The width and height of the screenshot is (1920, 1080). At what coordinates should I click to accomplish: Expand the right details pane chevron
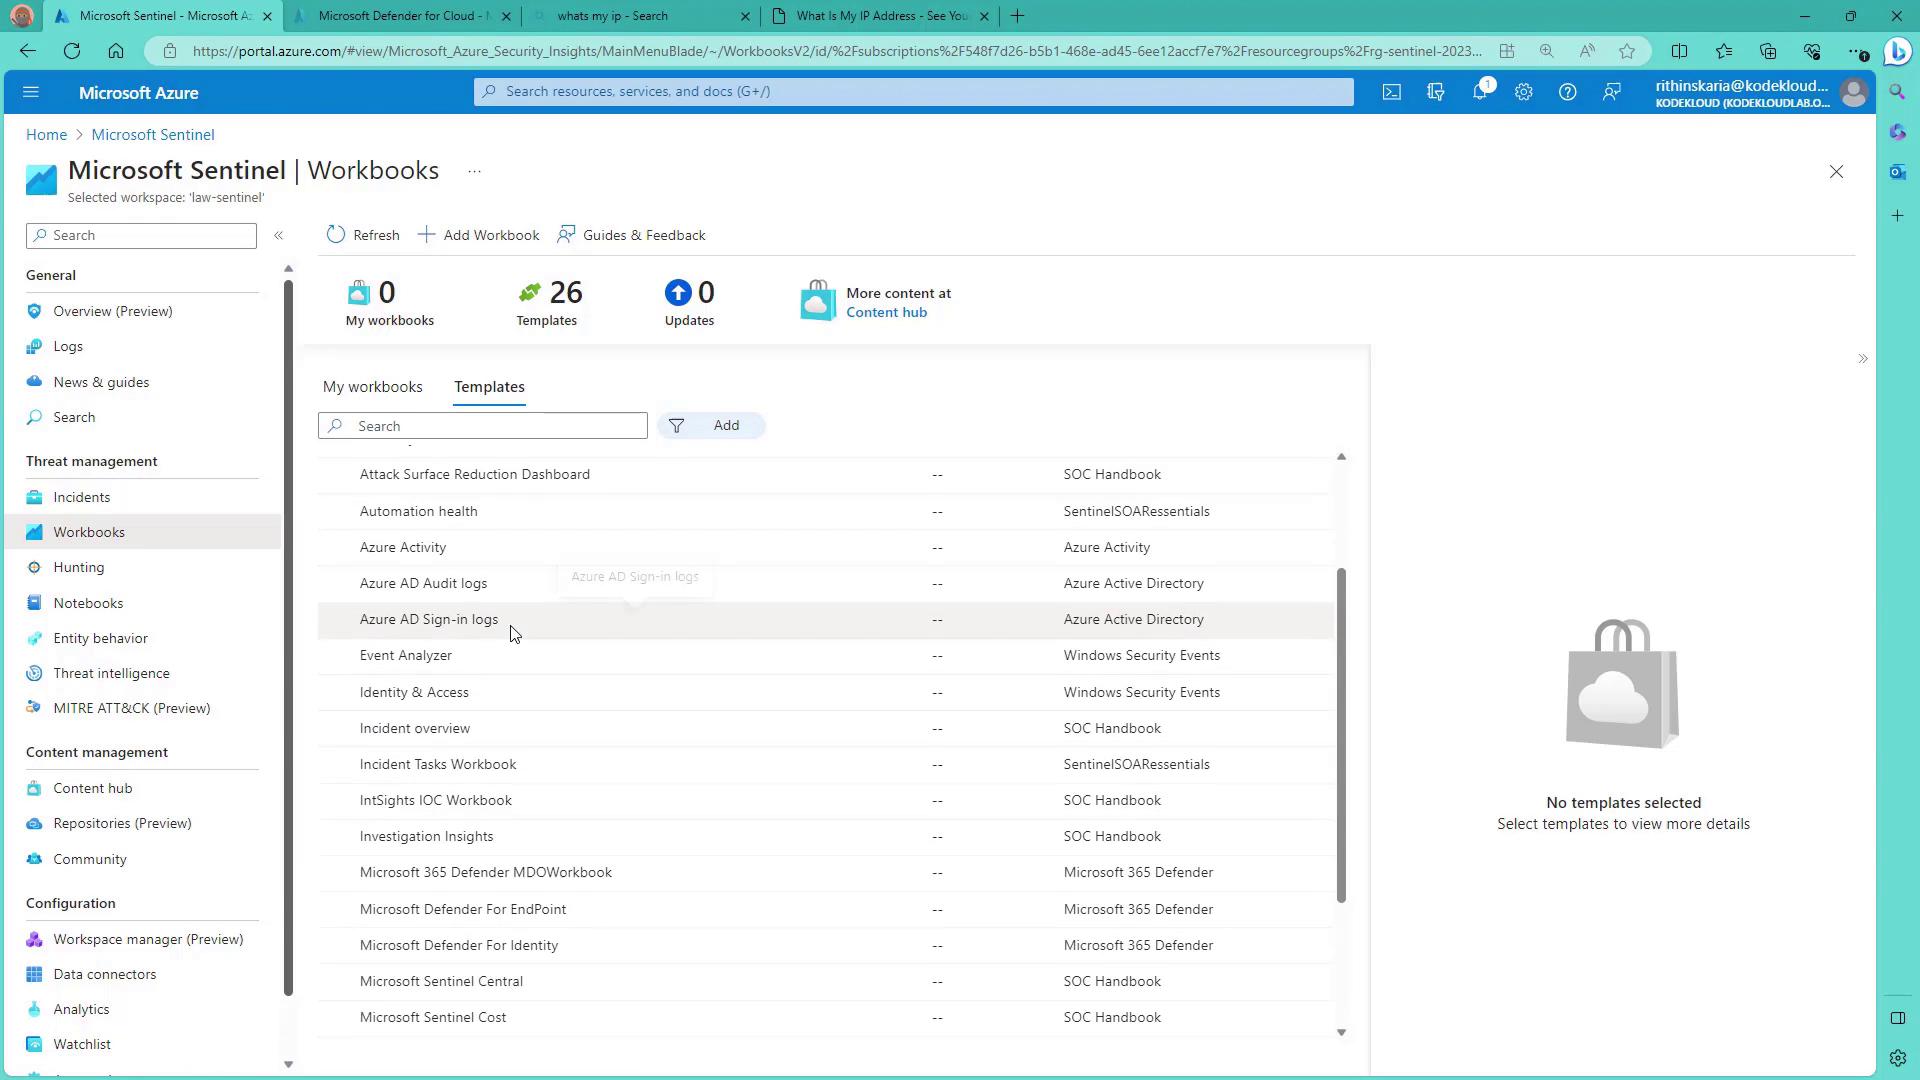coord(1862,359)
